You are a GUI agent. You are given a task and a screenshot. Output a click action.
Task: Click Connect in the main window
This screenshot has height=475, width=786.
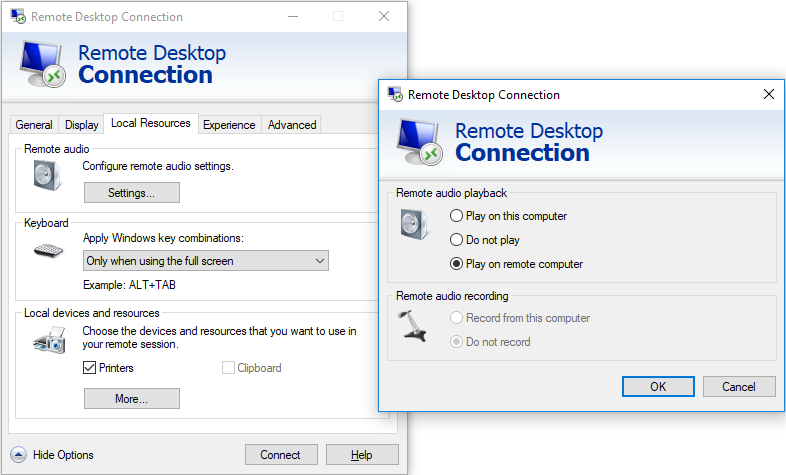coord(281,454)
